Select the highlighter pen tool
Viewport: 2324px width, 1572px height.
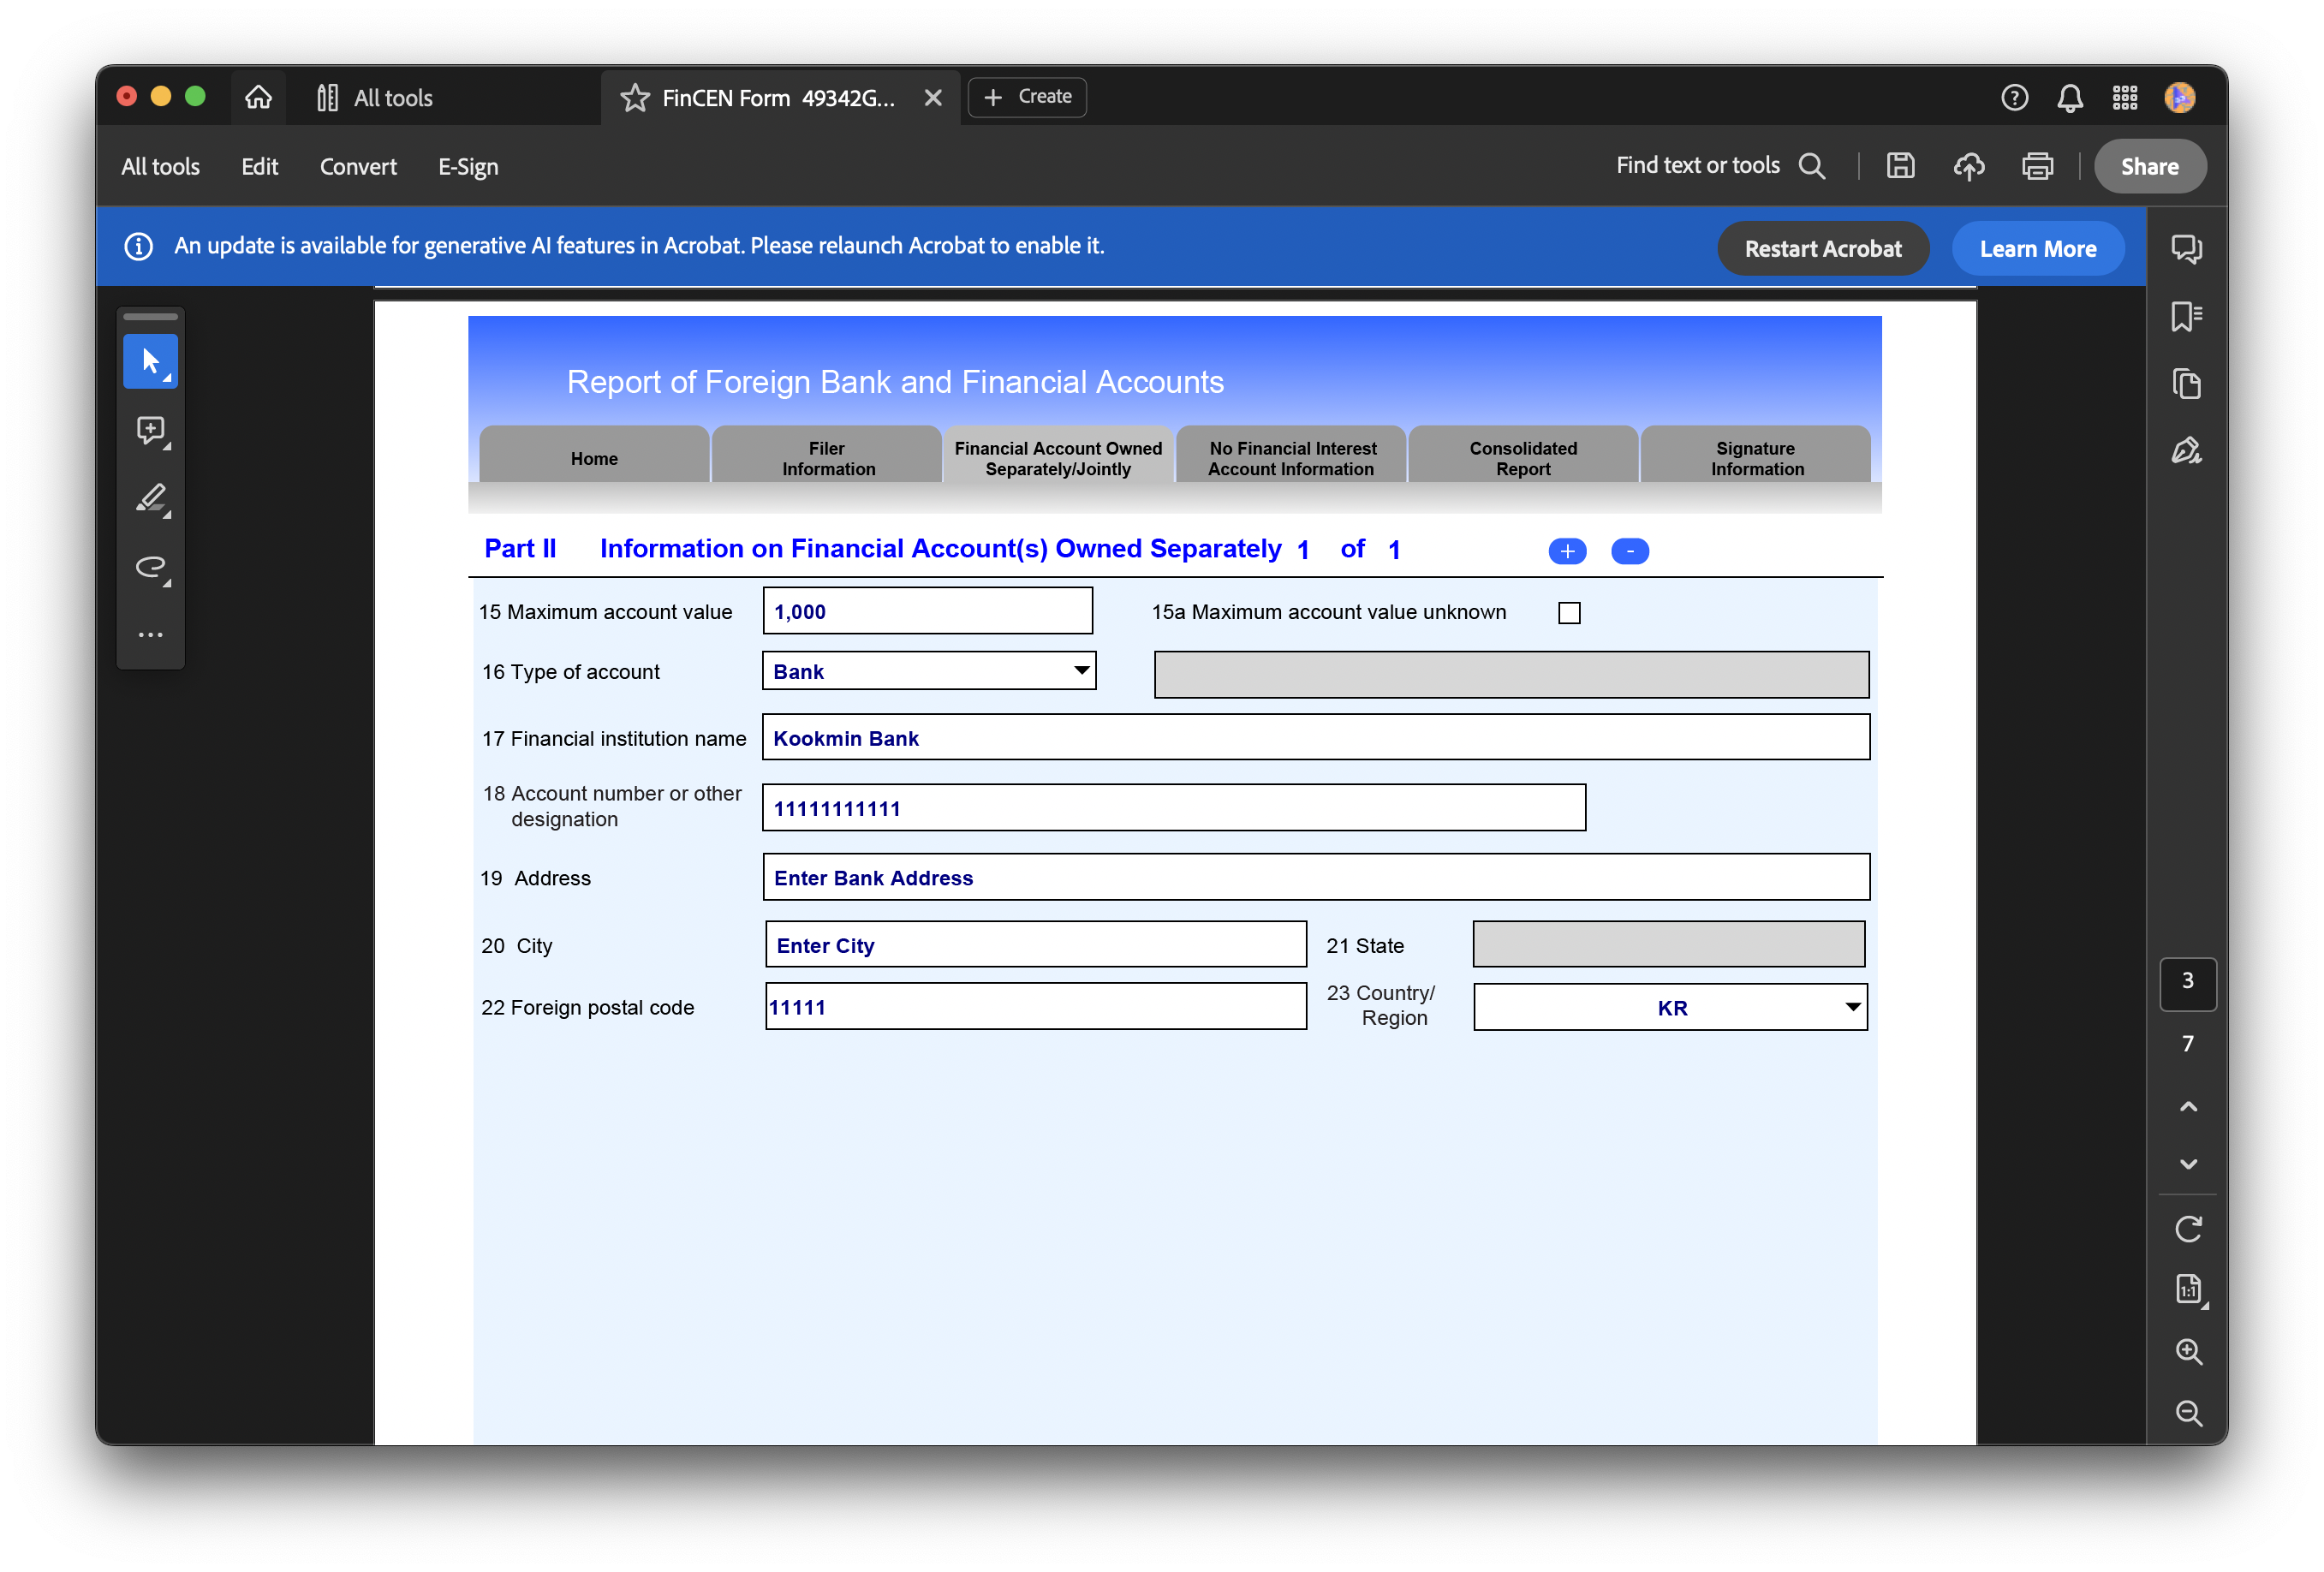point(150,498)
